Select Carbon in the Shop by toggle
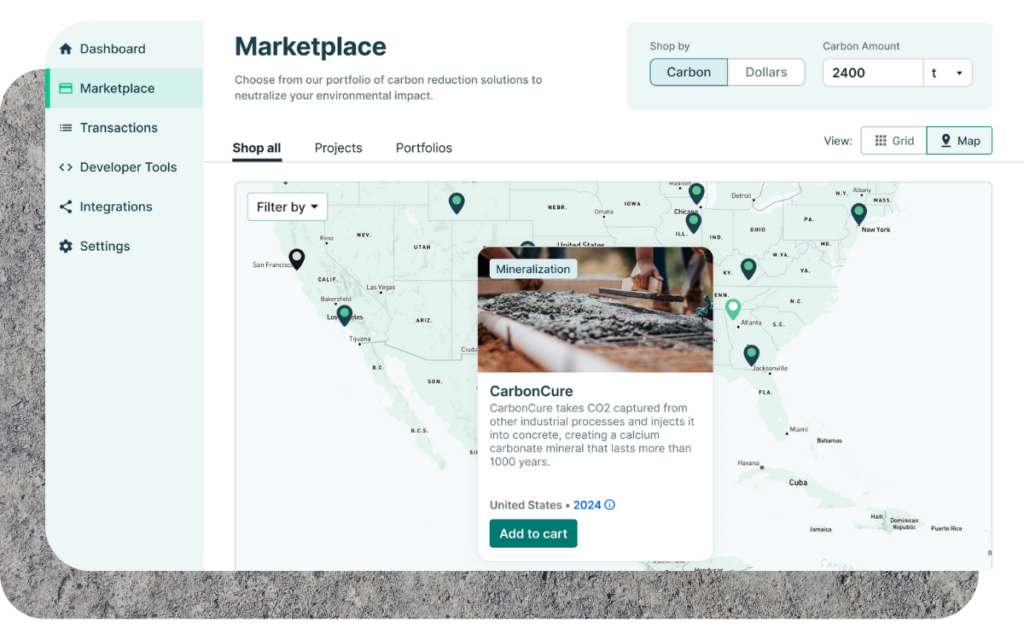This screenshot has width=1024, height=640. pos(688,72)
